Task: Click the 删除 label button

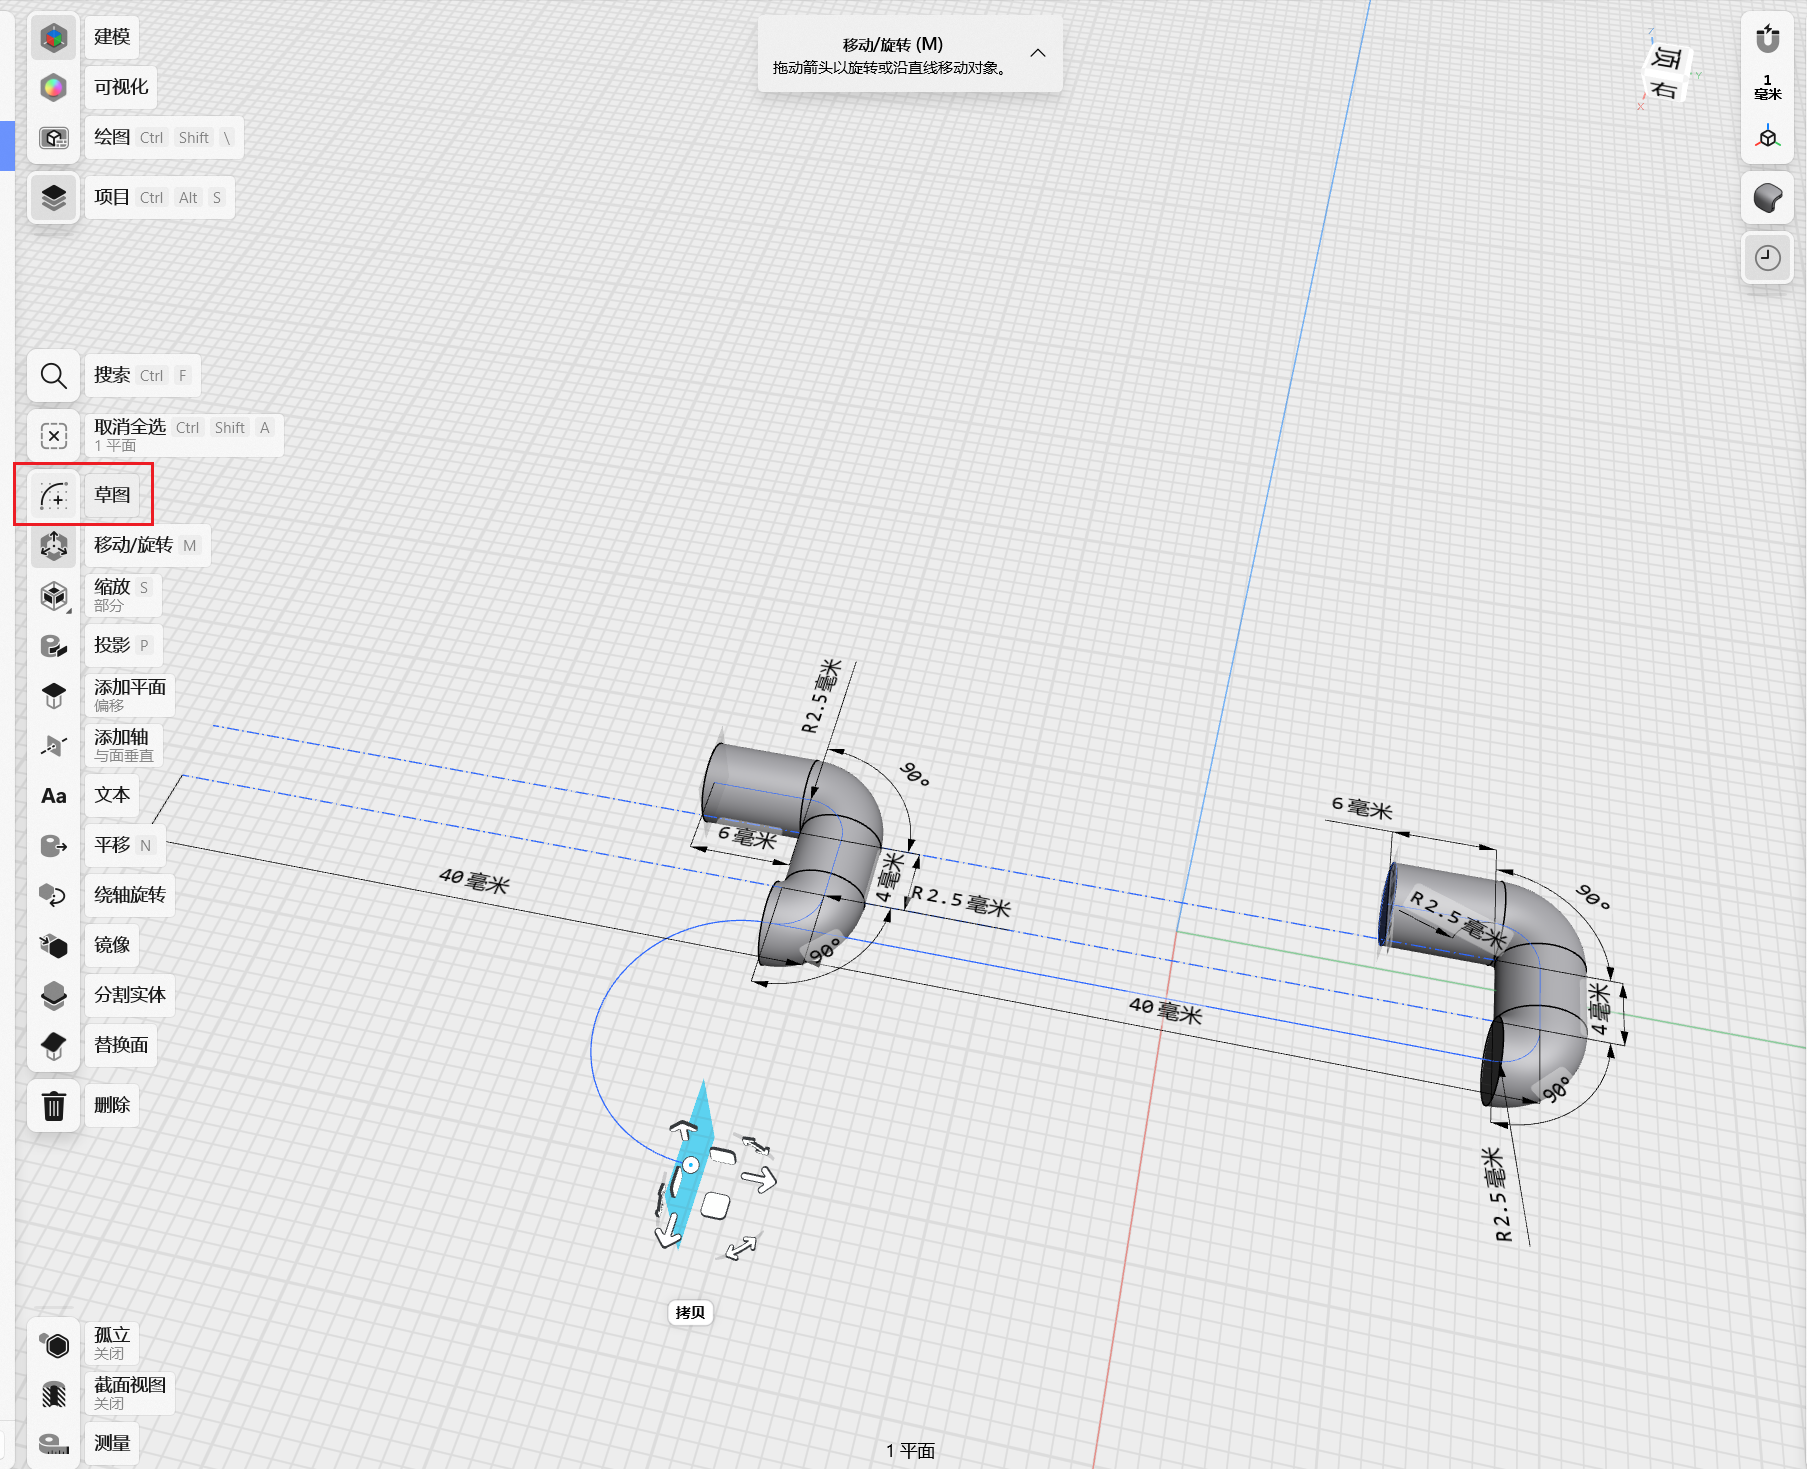Action: pos(112,1105)
